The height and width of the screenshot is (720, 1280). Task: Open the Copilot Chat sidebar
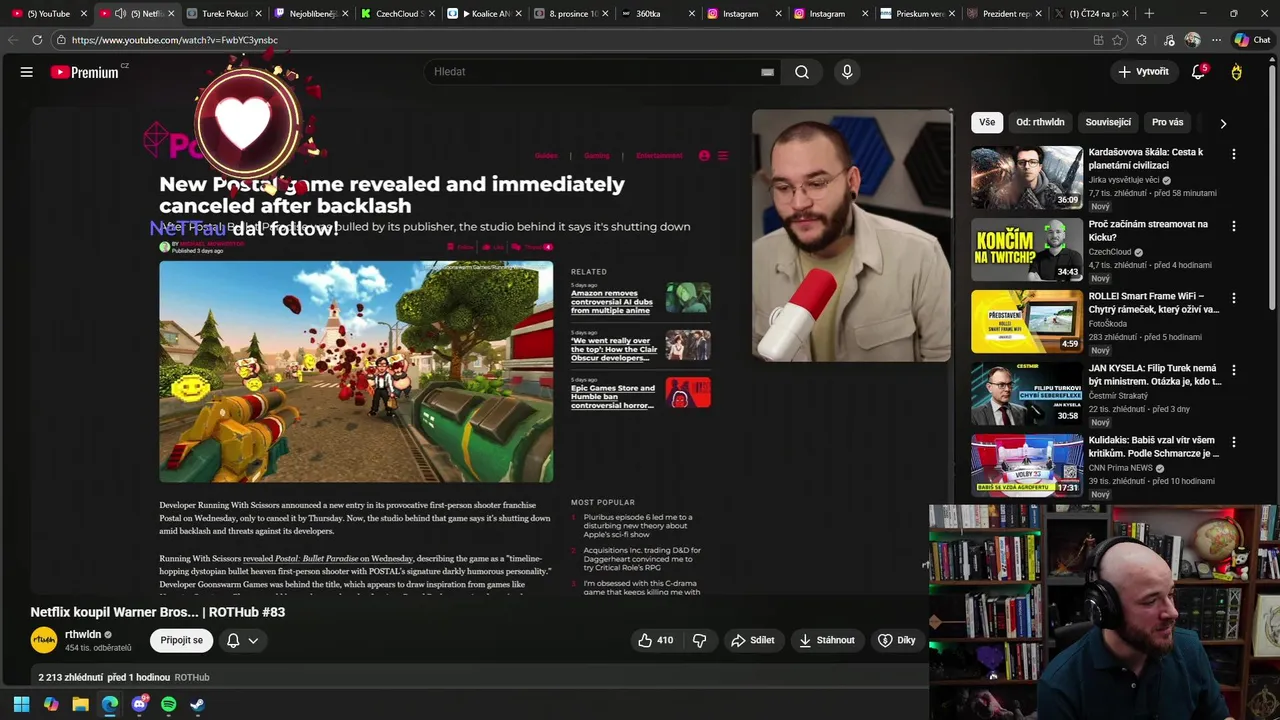[1252, 40]
